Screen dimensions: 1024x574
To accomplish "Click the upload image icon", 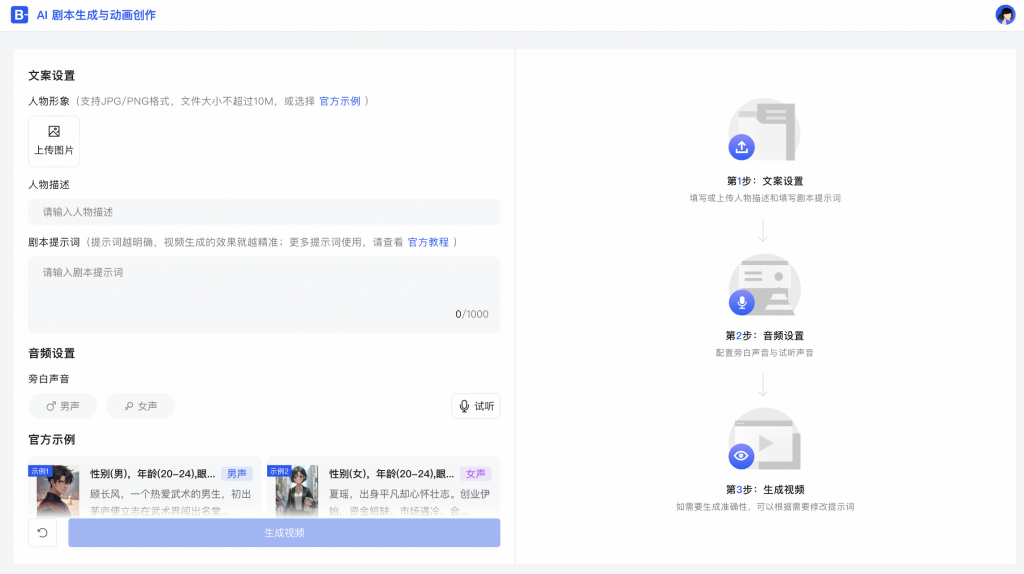I will coord(54,132).
